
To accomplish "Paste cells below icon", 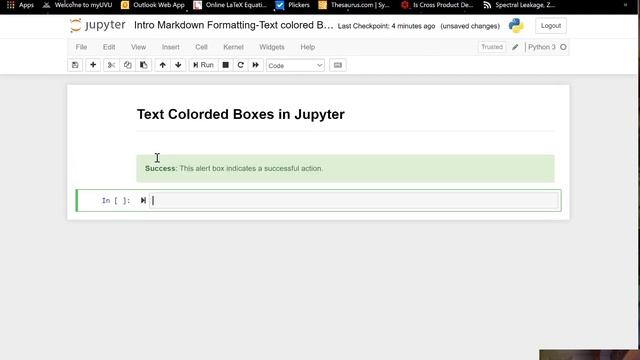I will click(x=144, y=65).
